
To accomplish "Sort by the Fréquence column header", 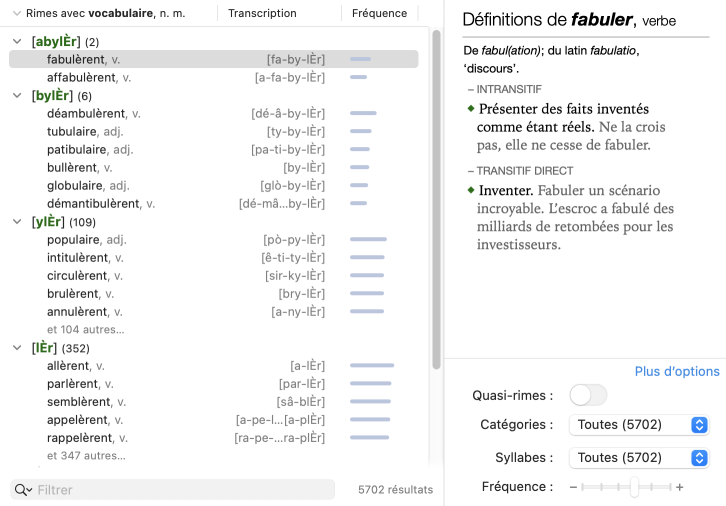I will (x=379, y=14).
